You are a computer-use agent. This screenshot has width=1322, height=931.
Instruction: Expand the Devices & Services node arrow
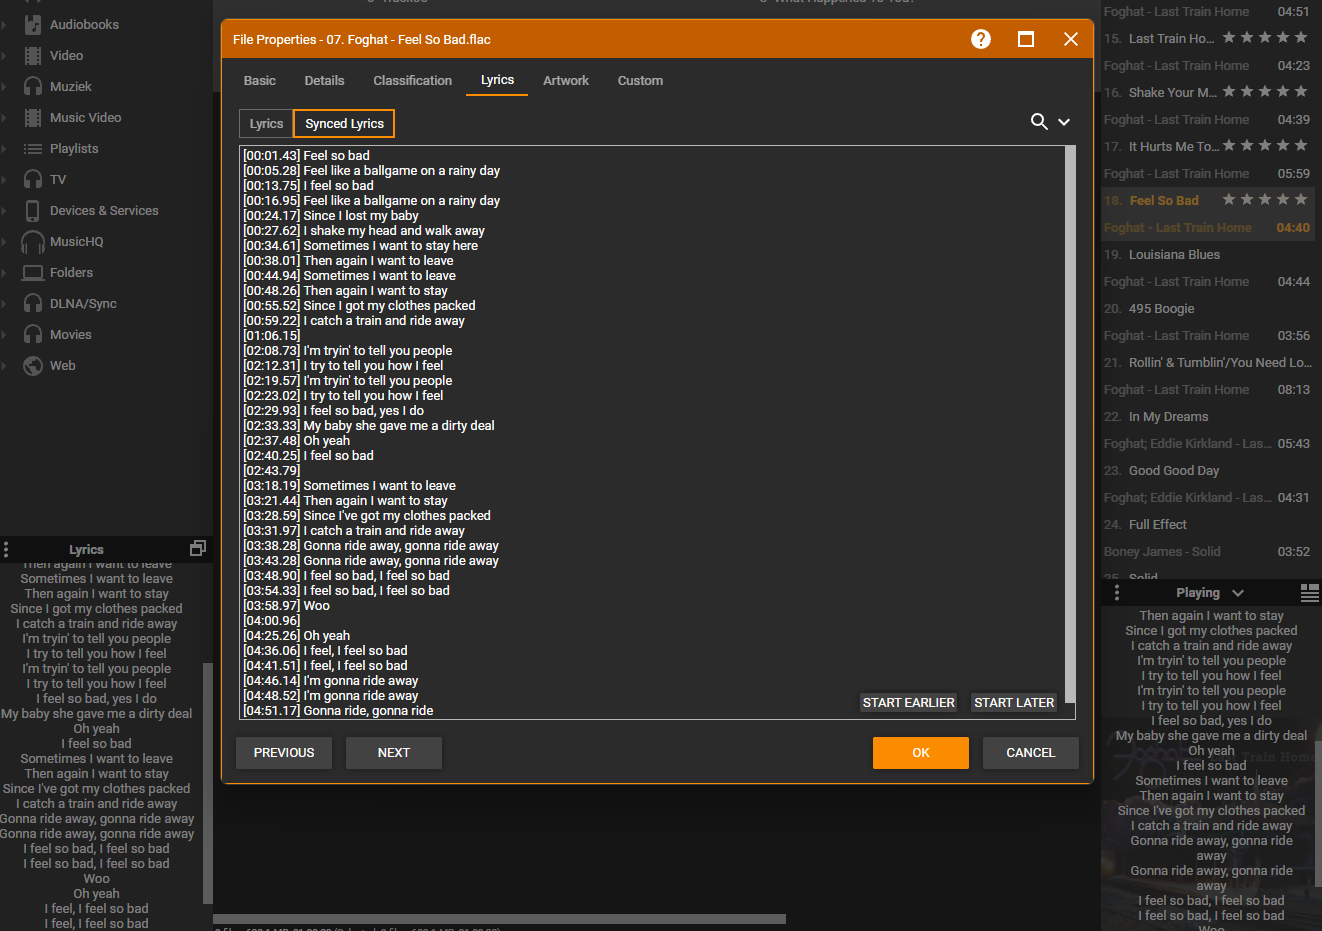pos(4,210)
